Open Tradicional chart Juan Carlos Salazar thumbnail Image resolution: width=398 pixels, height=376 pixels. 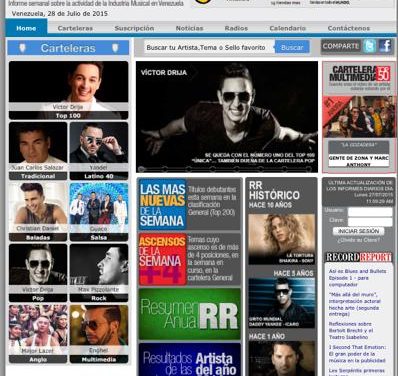click(x=38, y=151)
